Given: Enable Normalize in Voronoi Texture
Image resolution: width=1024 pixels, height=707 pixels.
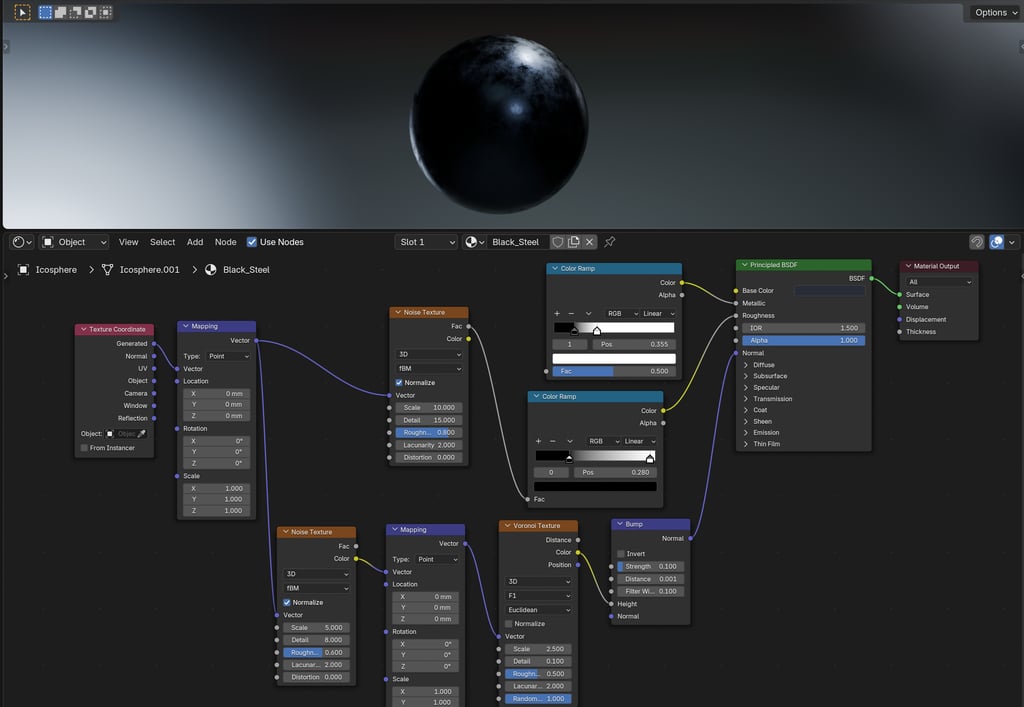Looking at the screenshot, I should pyautogui.click(x=509, y=624).
